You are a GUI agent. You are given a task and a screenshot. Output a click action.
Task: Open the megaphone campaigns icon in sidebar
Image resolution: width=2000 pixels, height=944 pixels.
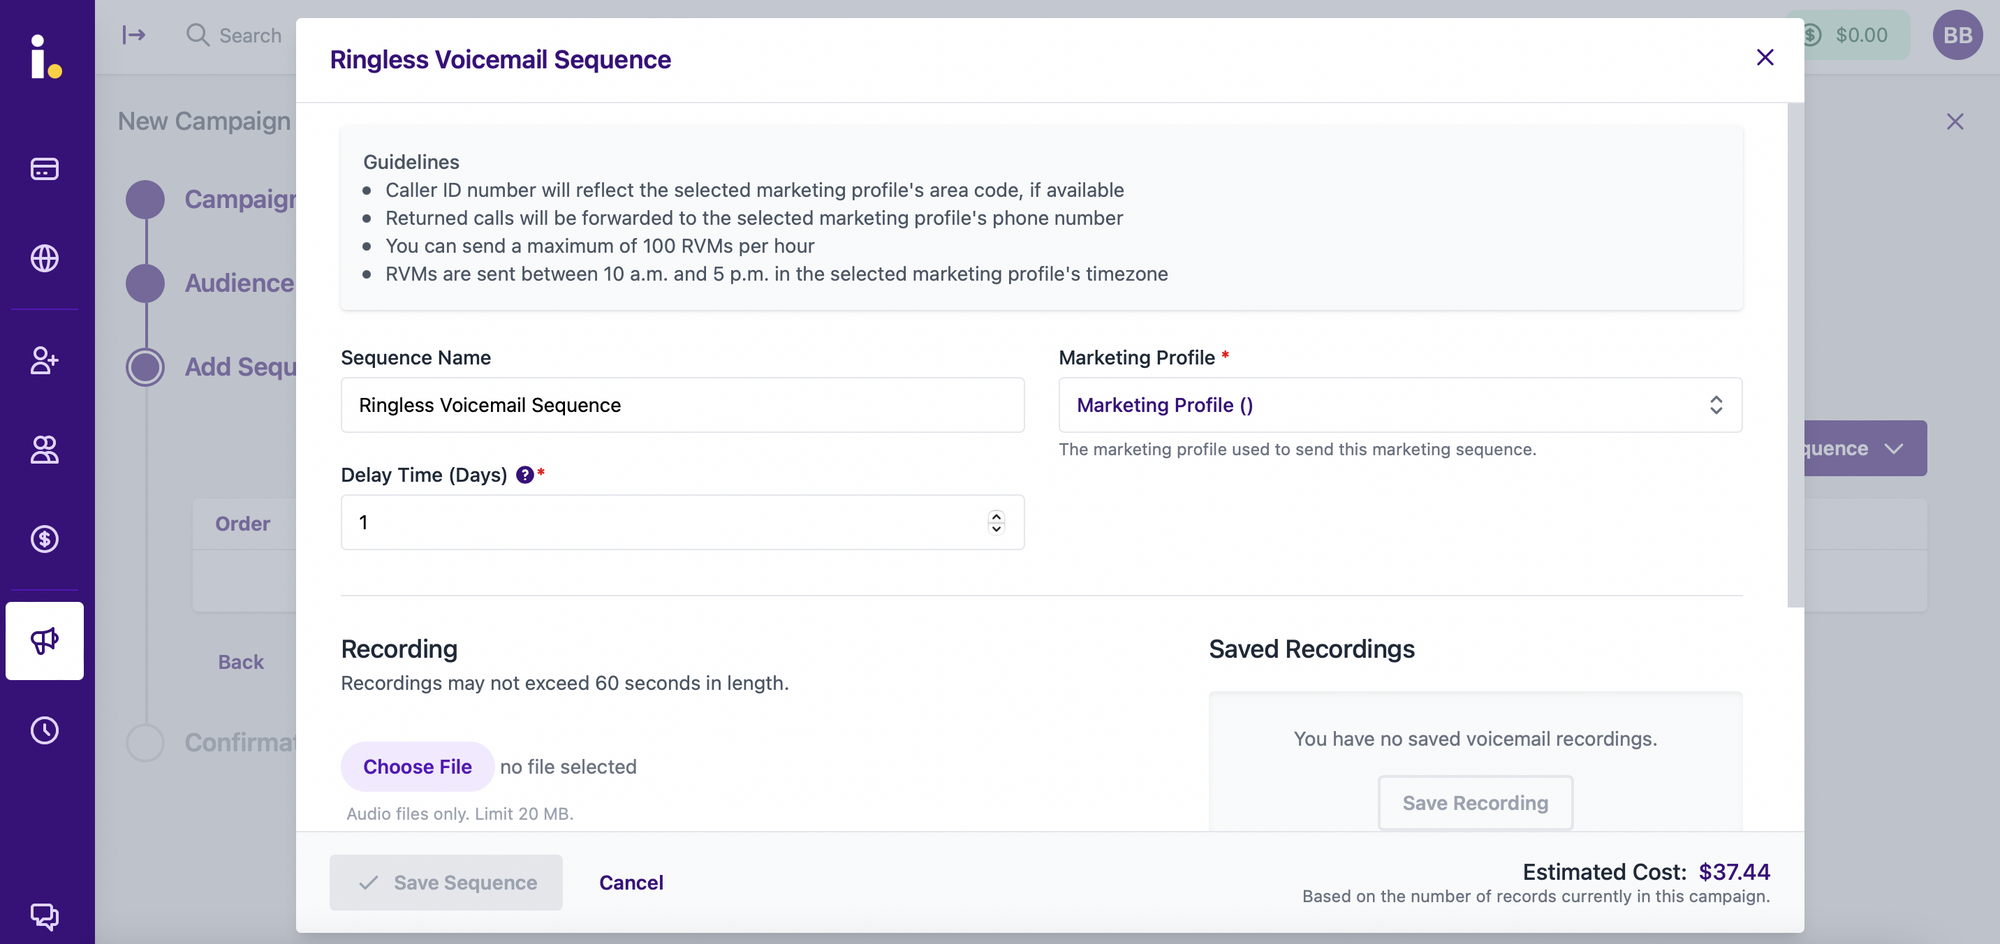[x=45, y=641]
